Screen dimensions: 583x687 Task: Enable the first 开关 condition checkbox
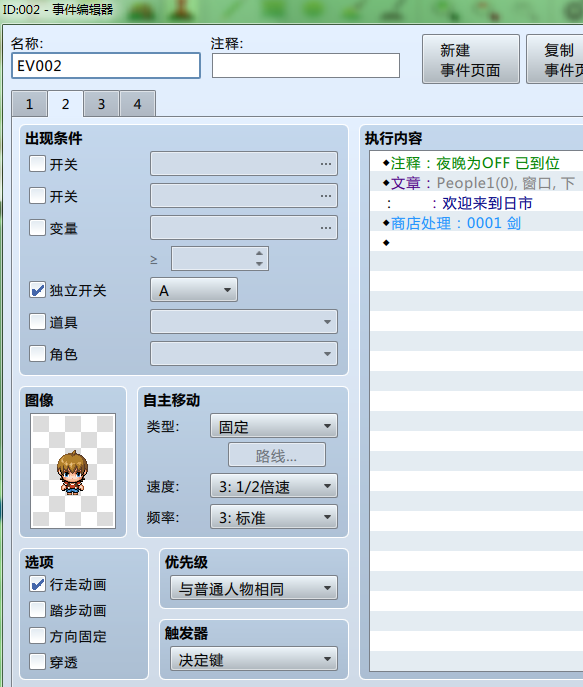37,164
